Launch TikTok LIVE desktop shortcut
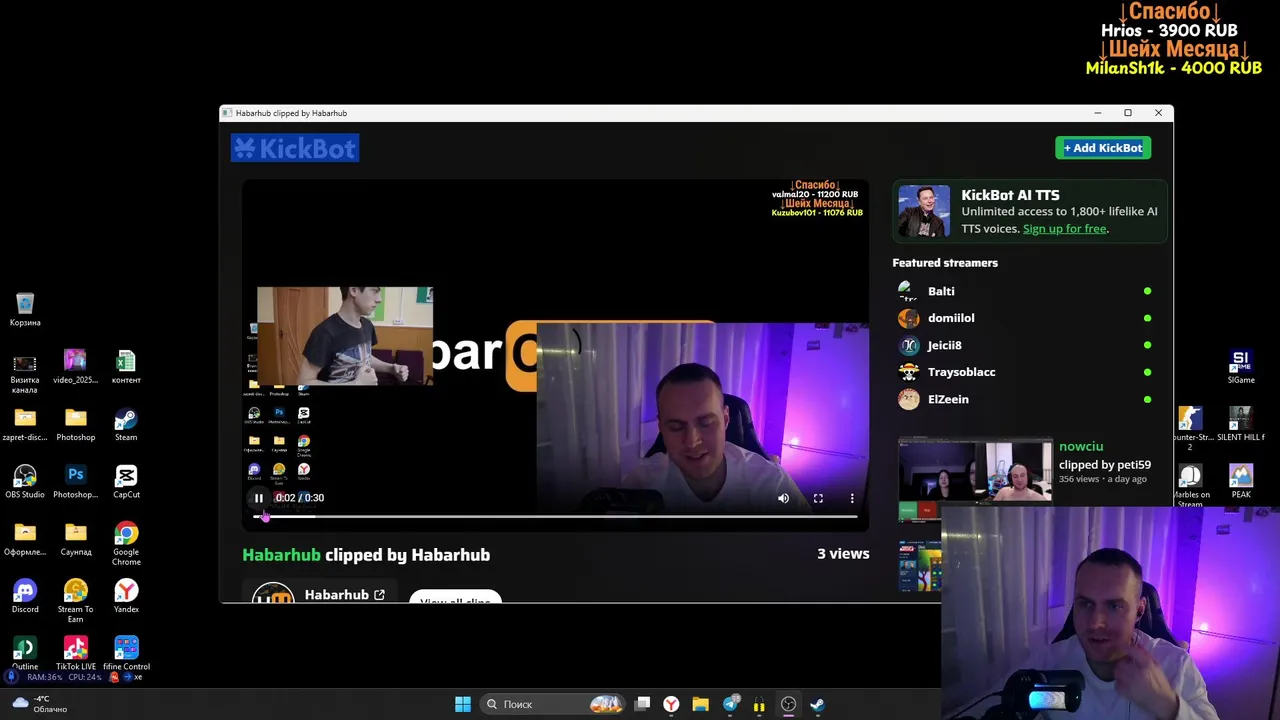The height and width of the screenshot is (720, 1280). coord(75,653)
